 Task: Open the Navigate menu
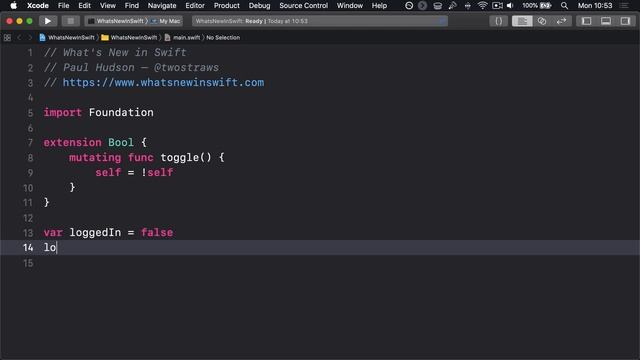click(x=162, y=5)
